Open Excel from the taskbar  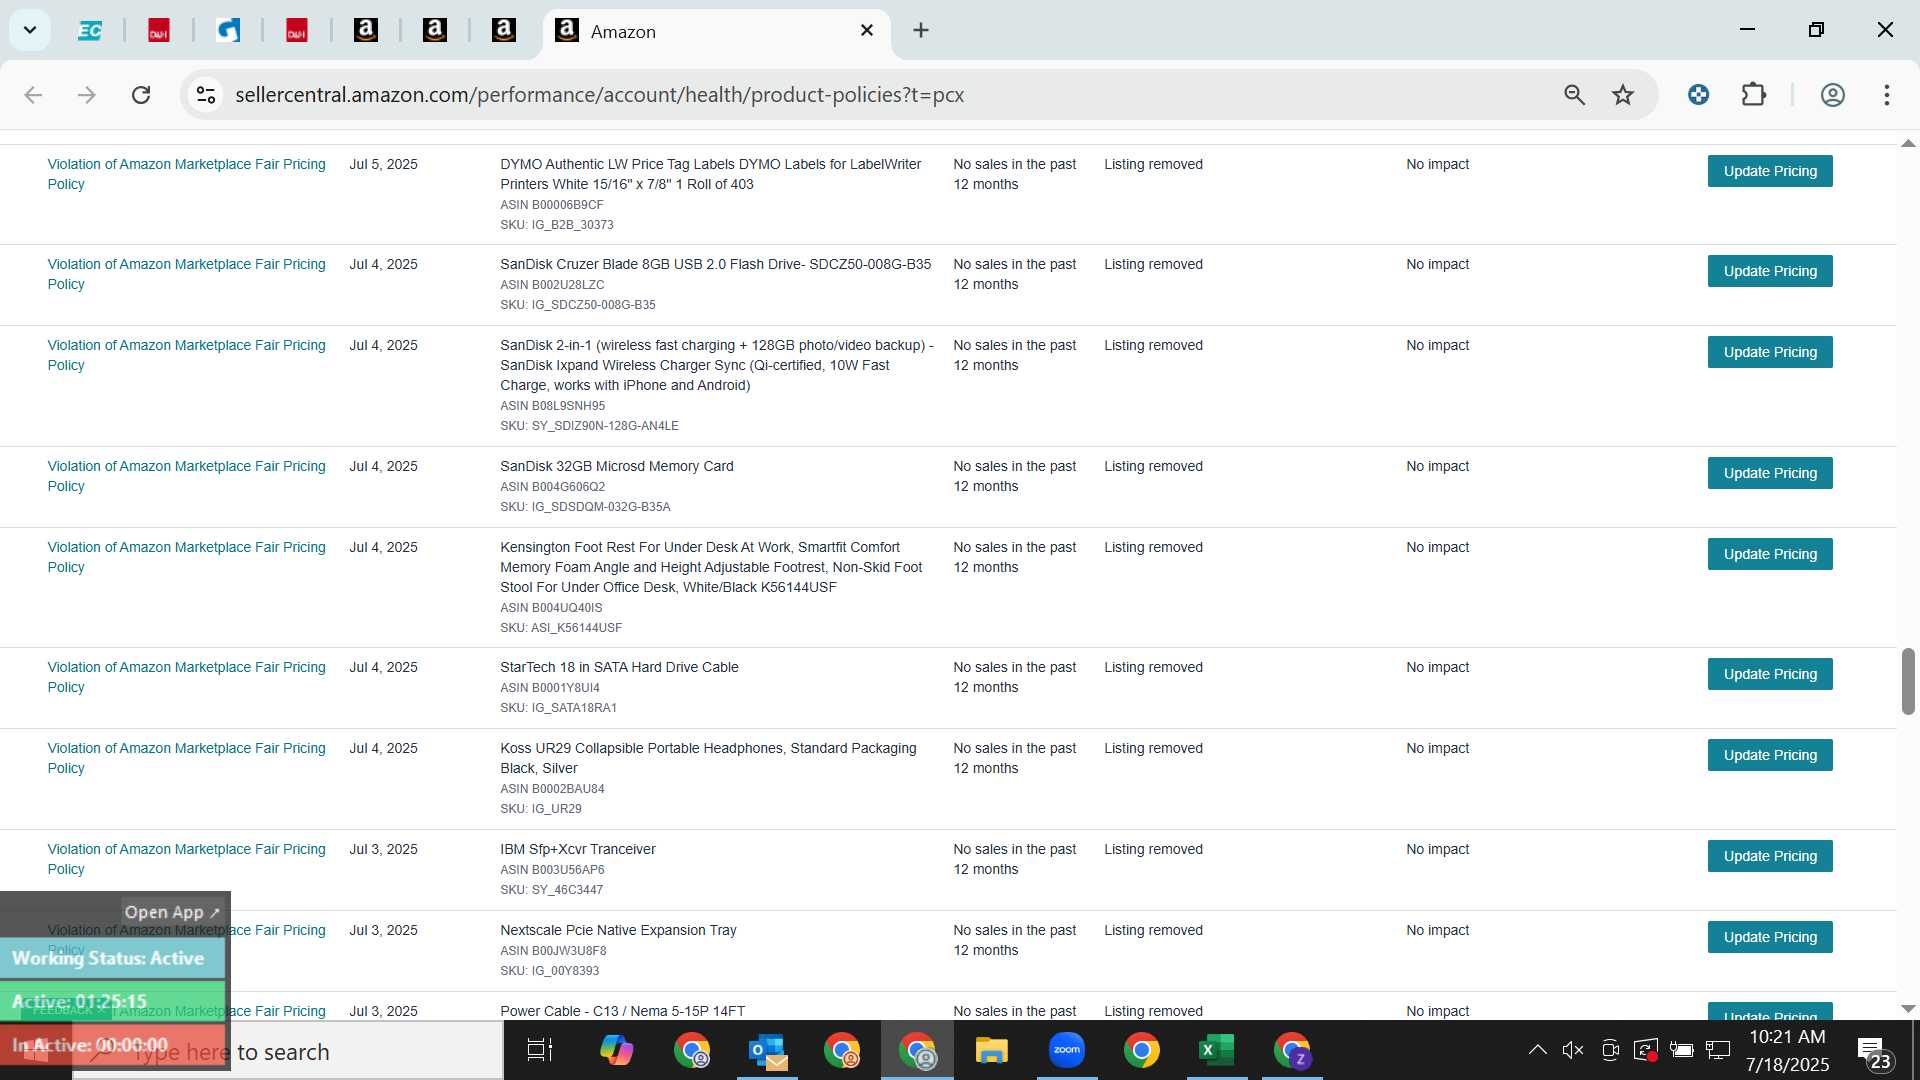[x=1217, y=1051]
